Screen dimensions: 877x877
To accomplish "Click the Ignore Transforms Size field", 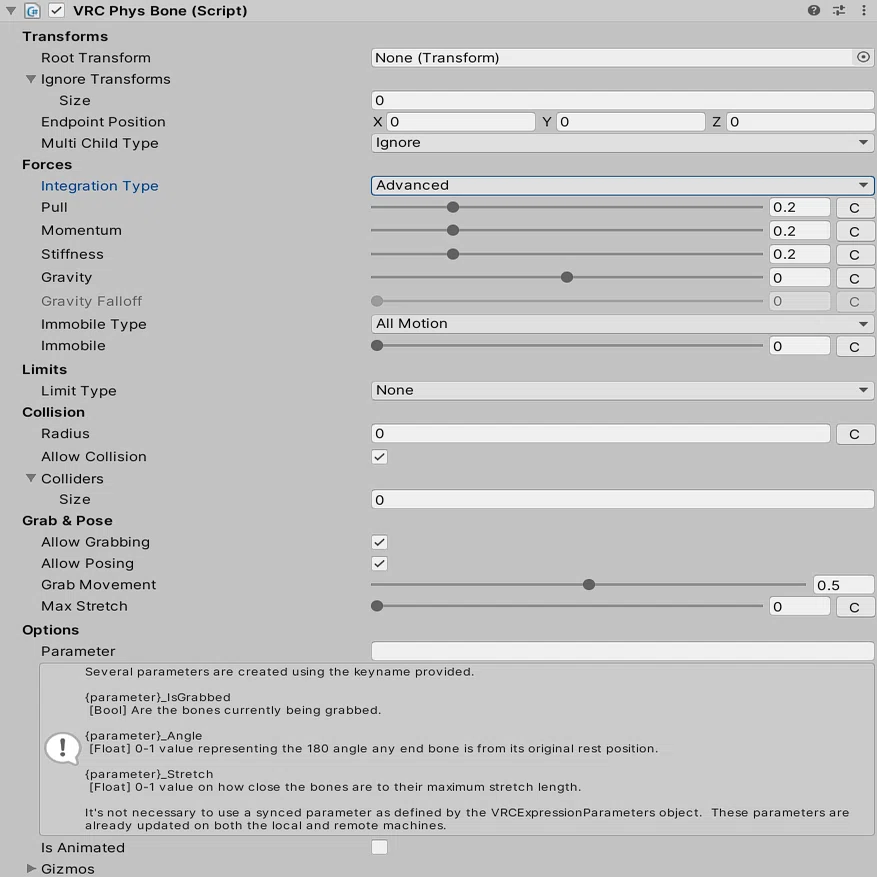I will [622, 100].
